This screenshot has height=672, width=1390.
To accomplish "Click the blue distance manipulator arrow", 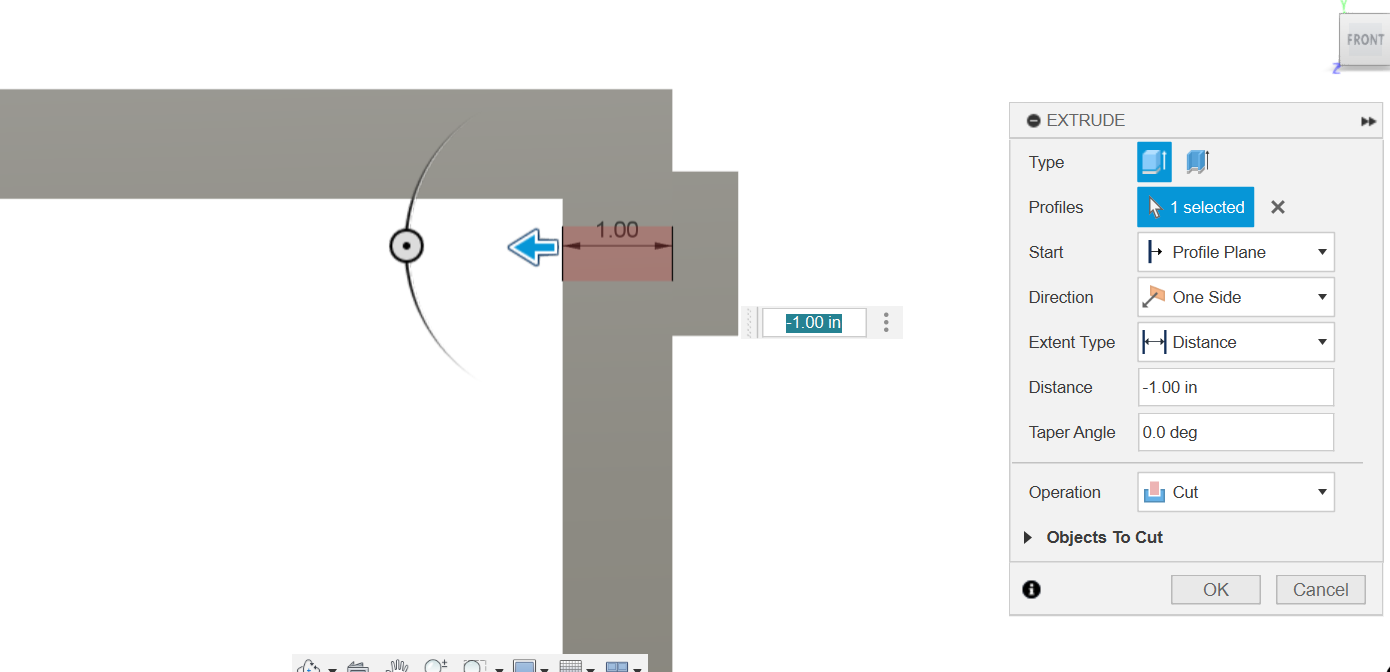I will (x=533, y=247).
